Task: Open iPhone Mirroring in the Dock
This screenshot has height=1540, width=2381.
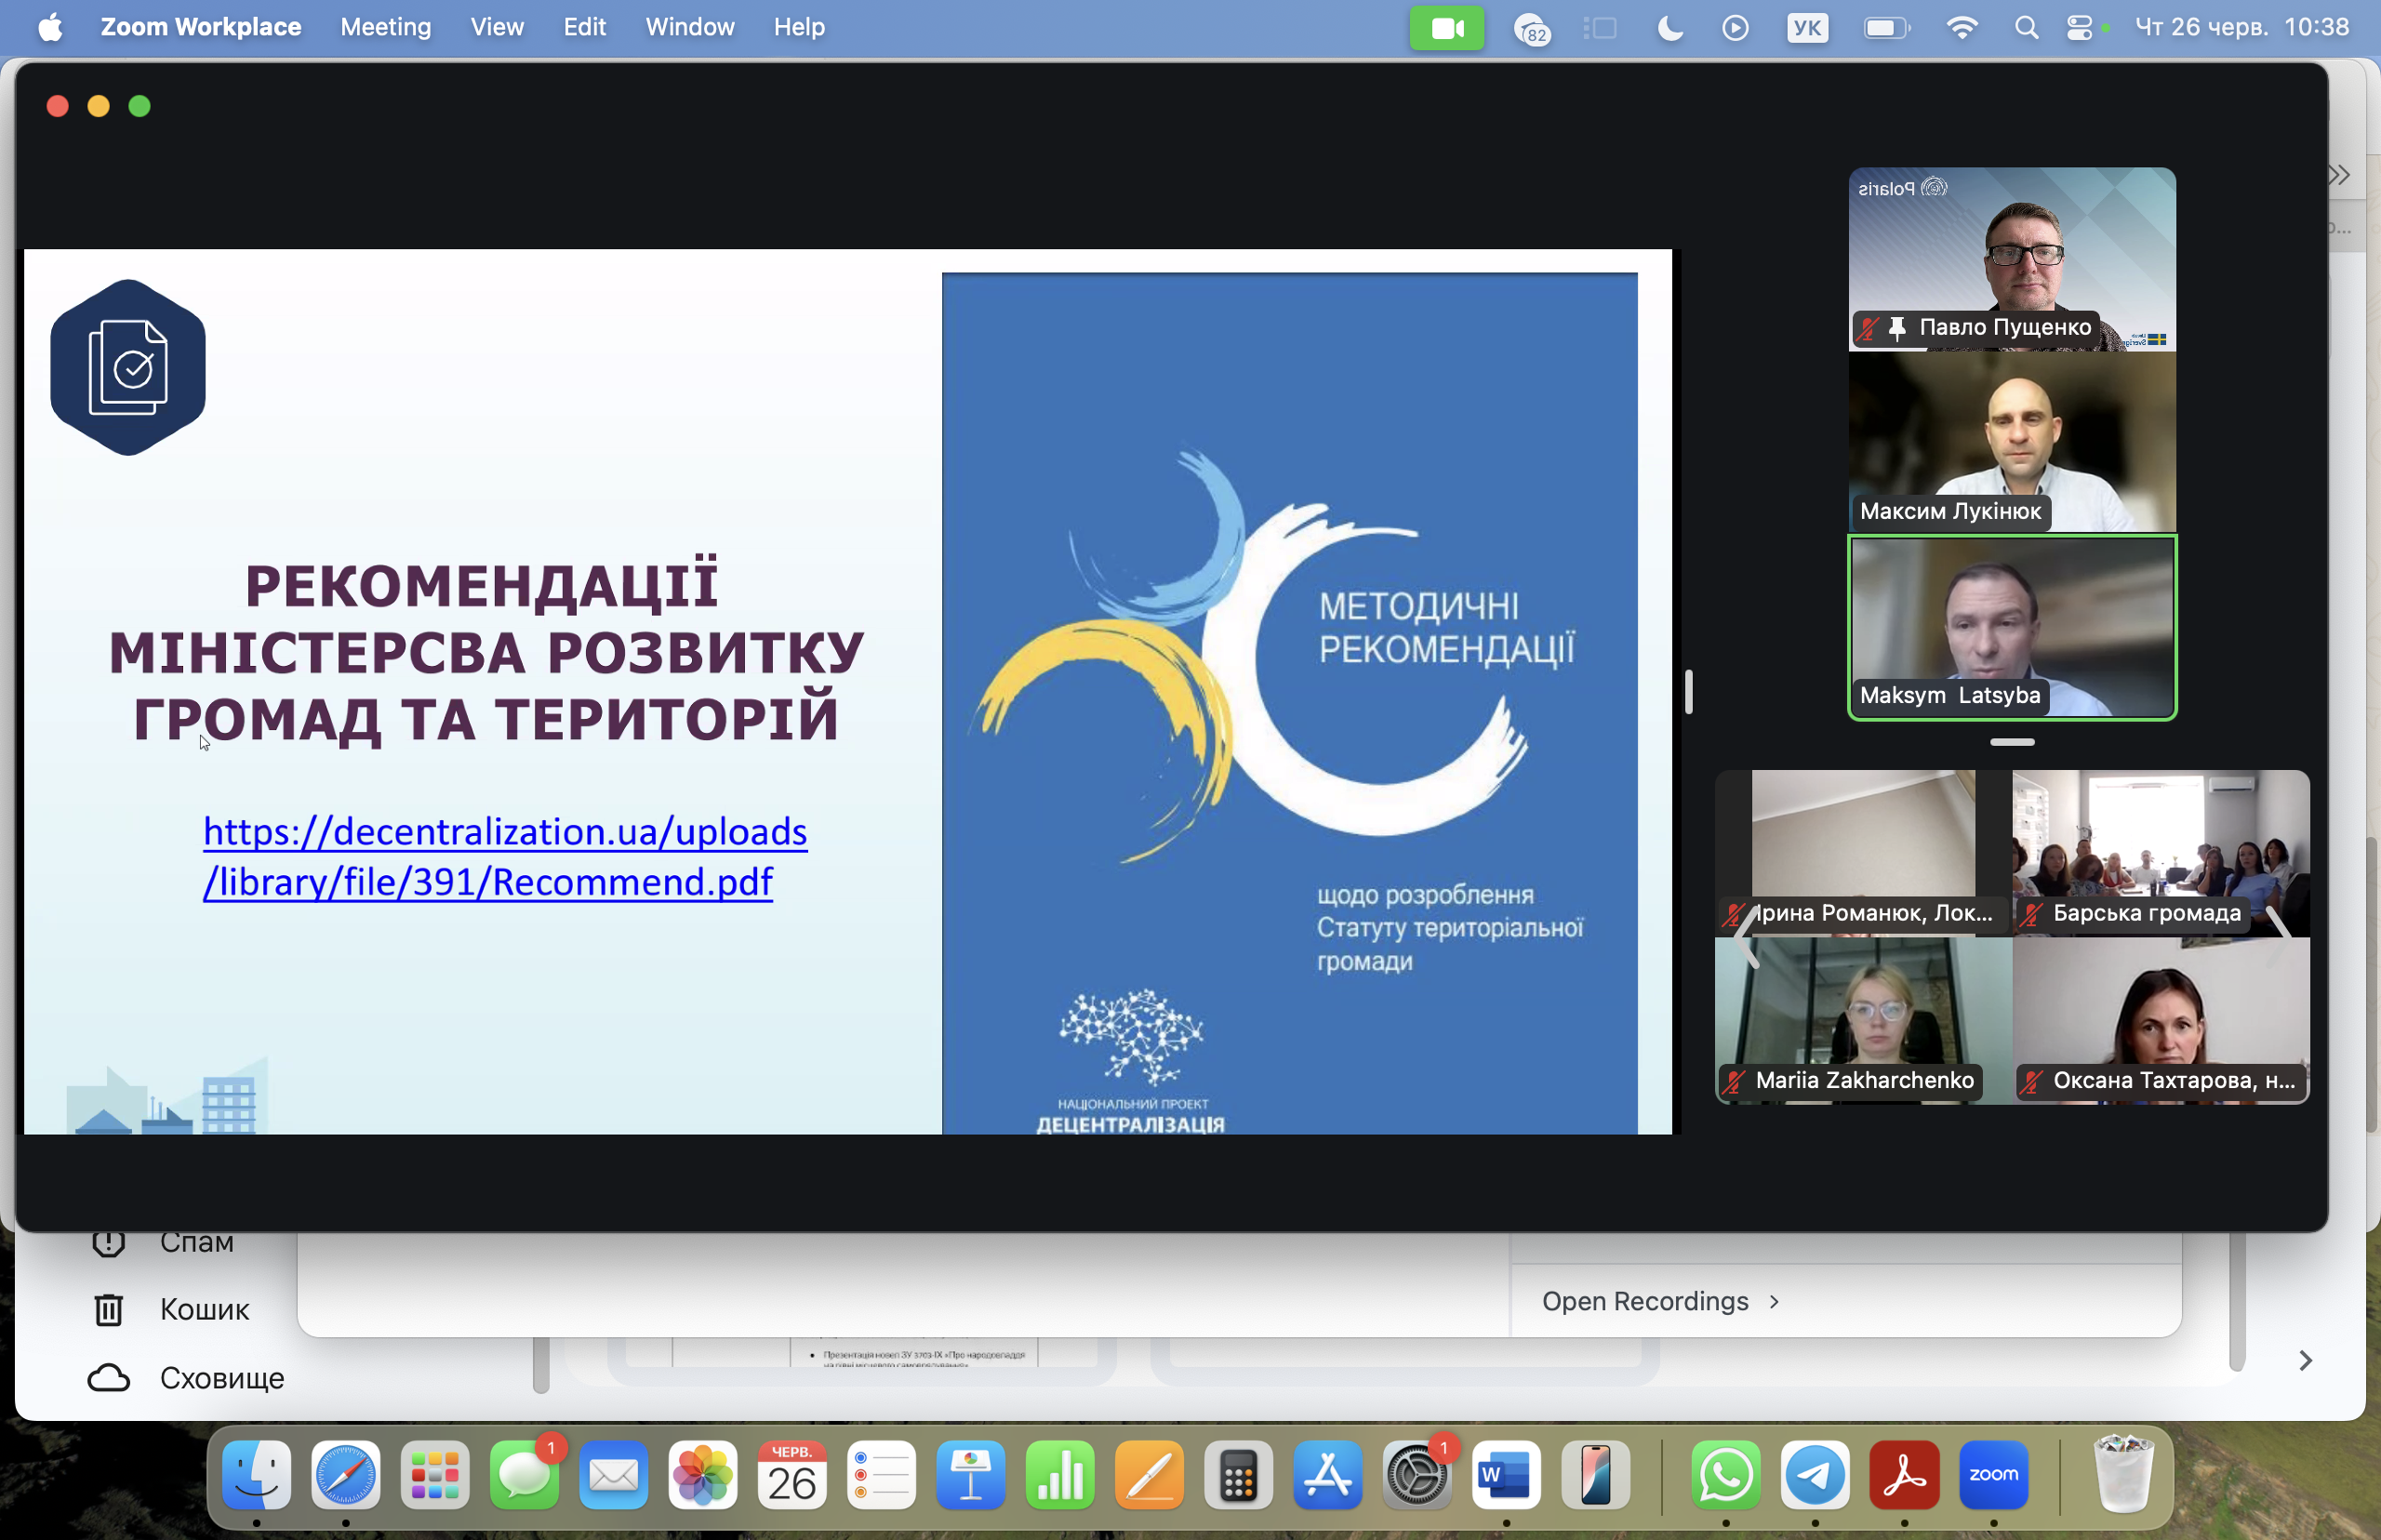Action: click(1595, 1474)
